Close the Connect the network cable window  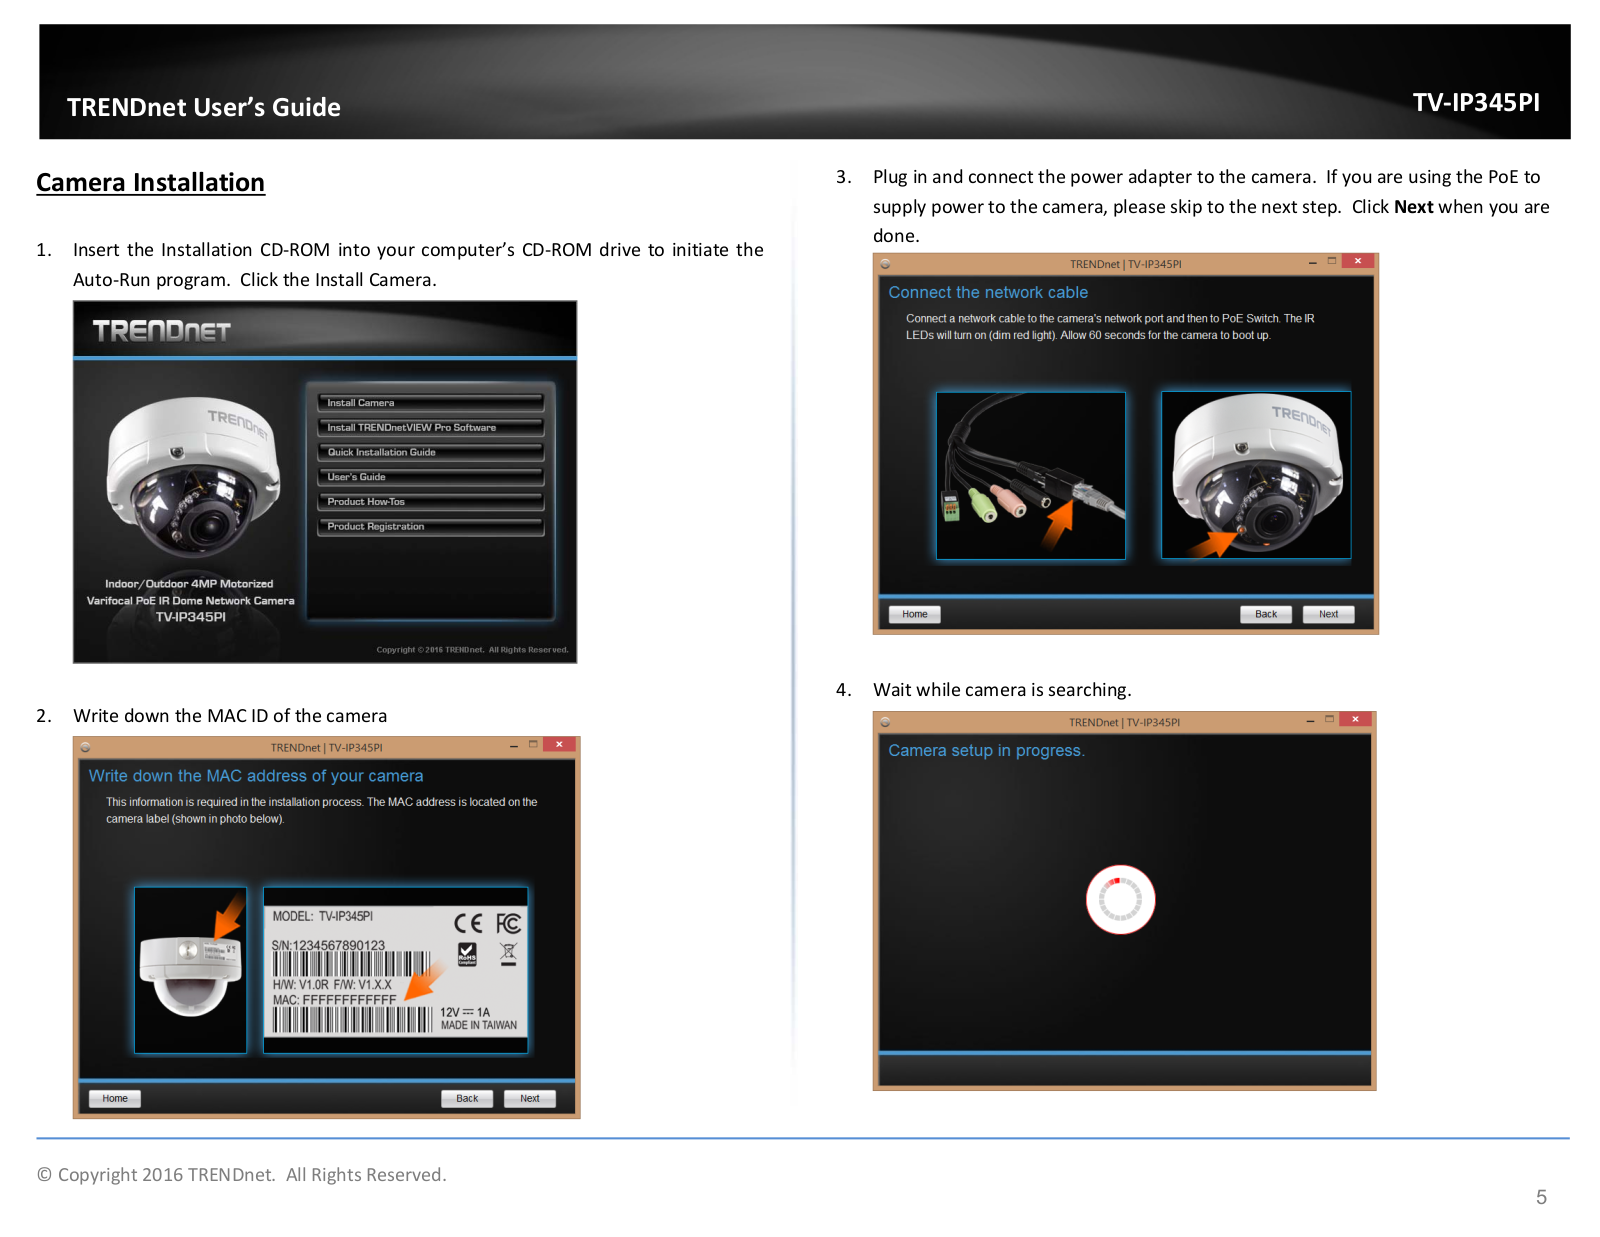pyautogui.click(x=1358, y=261)
